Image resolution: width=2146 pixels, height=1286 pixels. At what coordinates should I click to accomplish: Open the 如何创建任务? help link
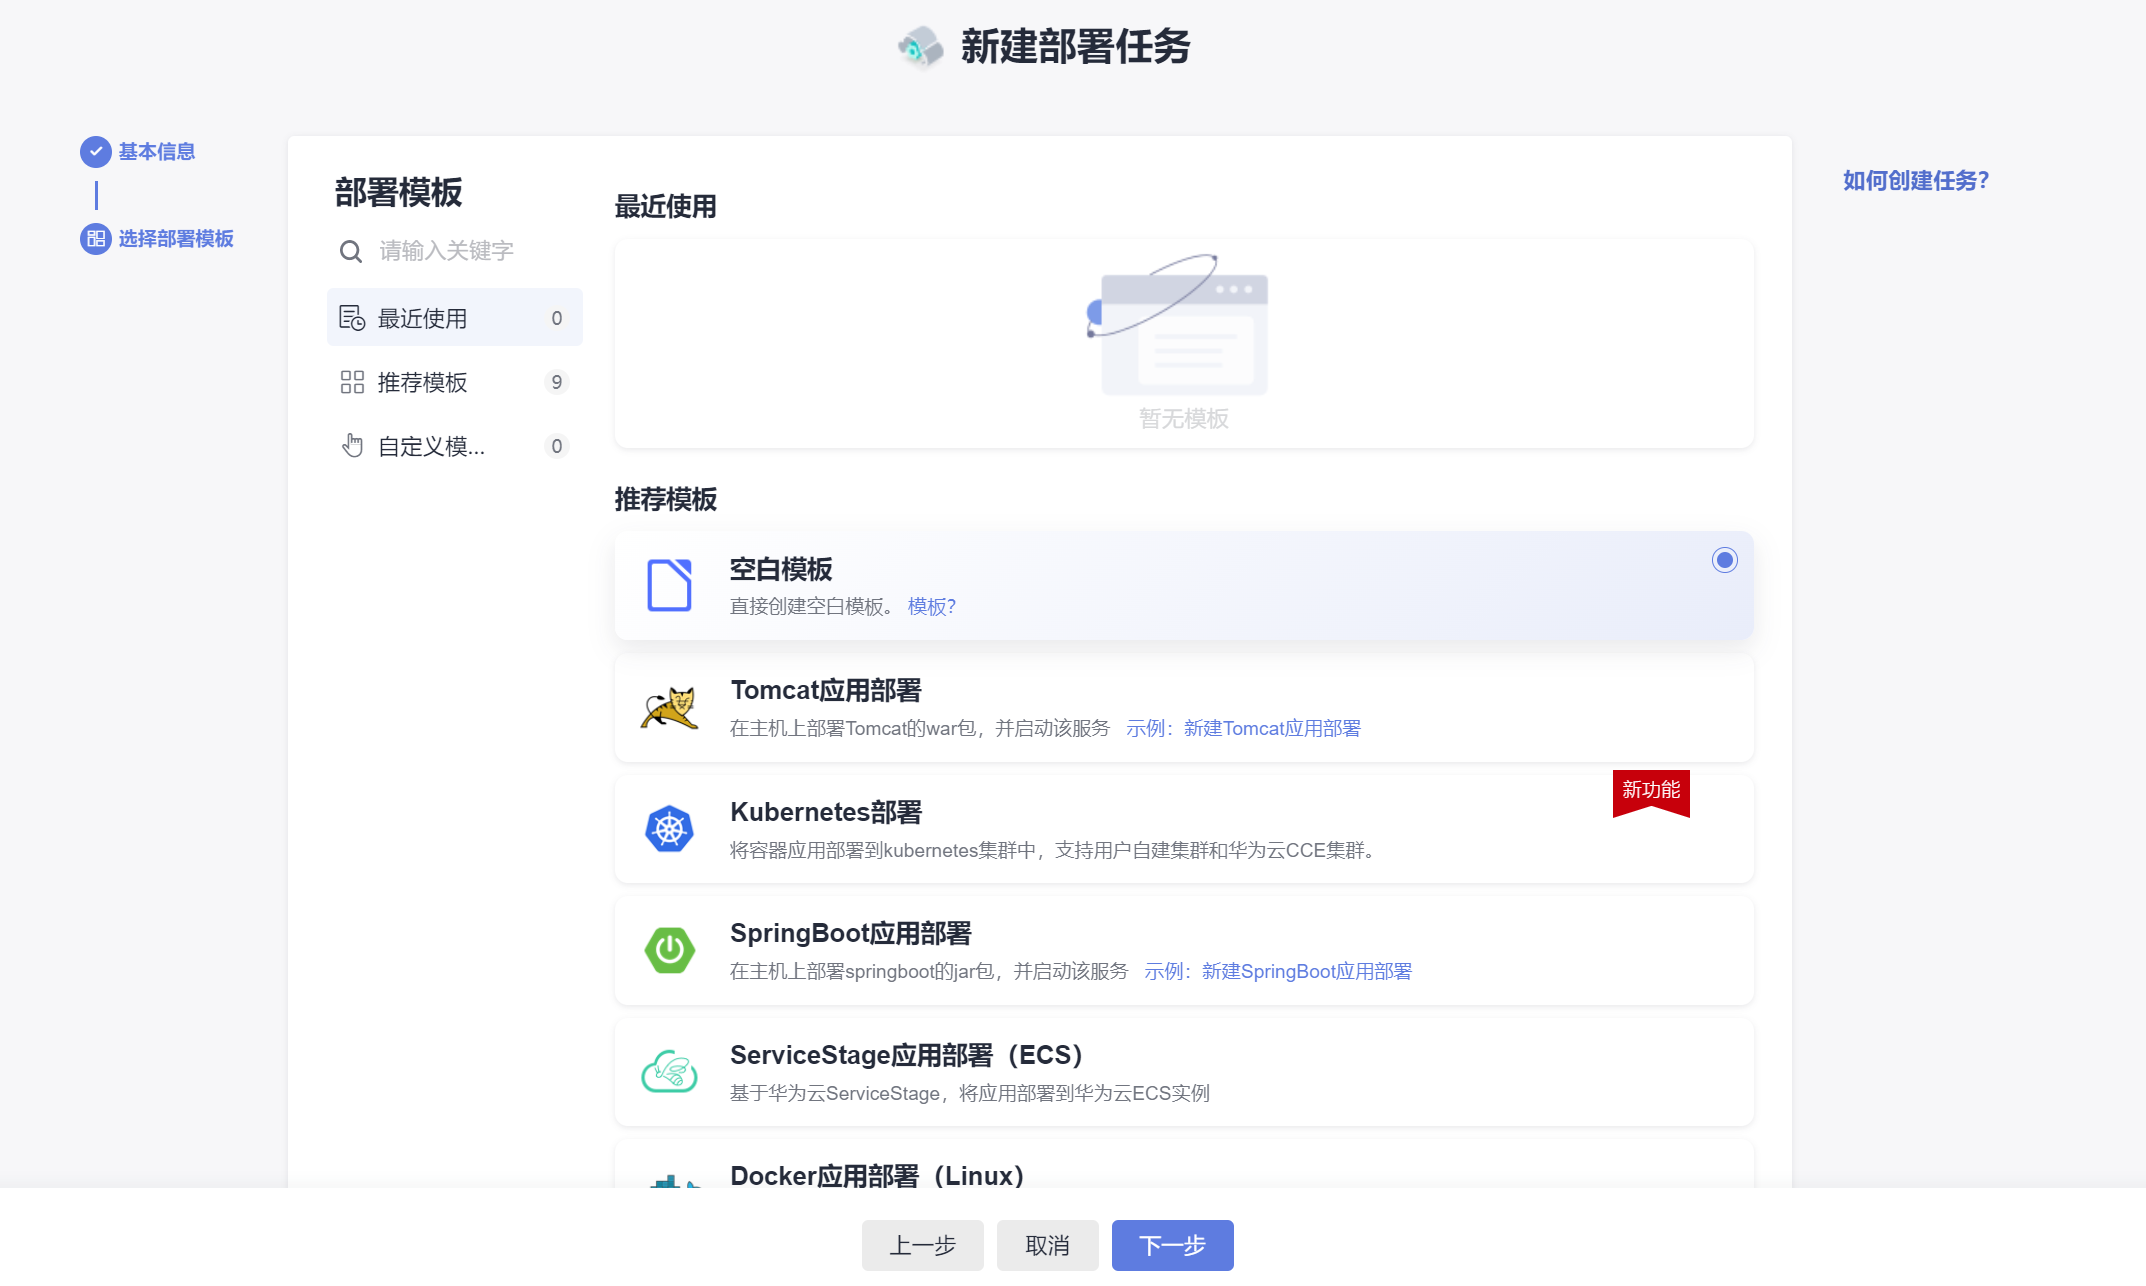pos(1915,181)
